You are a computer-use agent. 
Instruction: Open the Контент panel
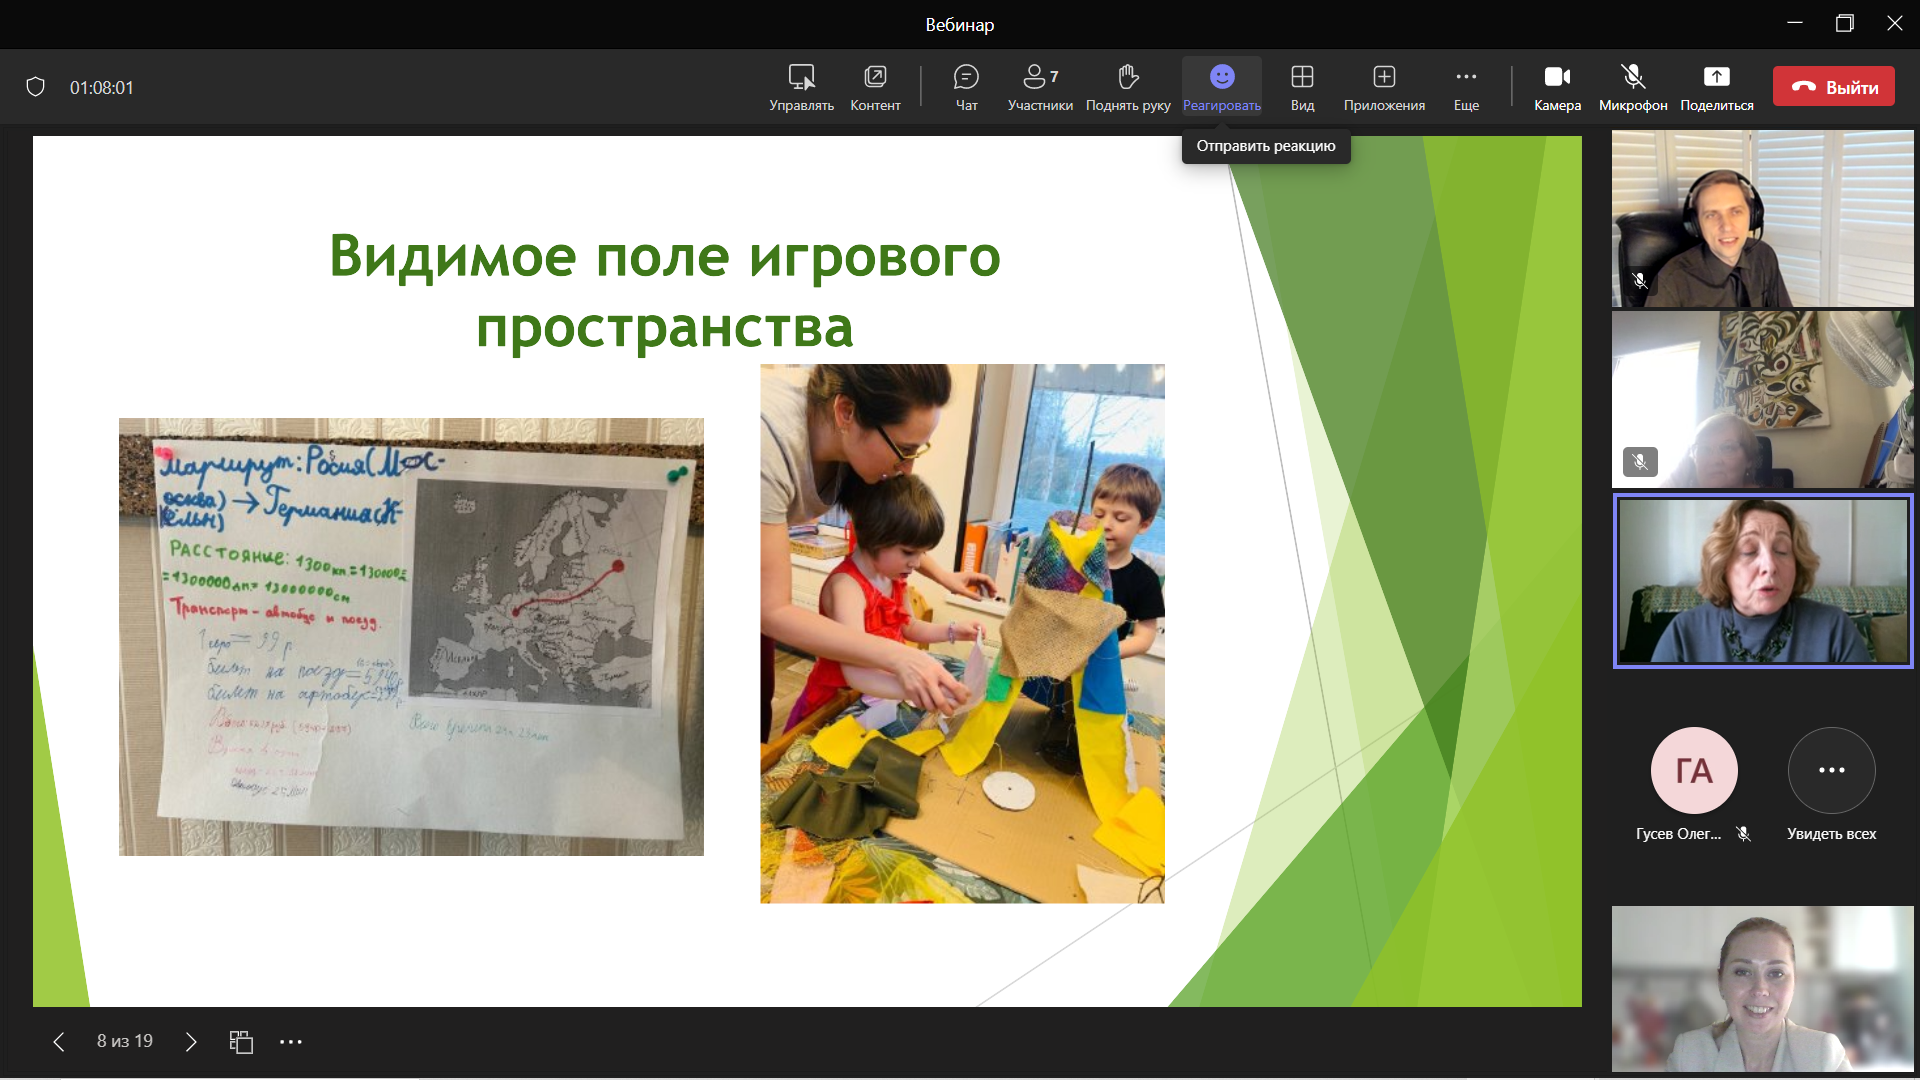pos(874,86)
